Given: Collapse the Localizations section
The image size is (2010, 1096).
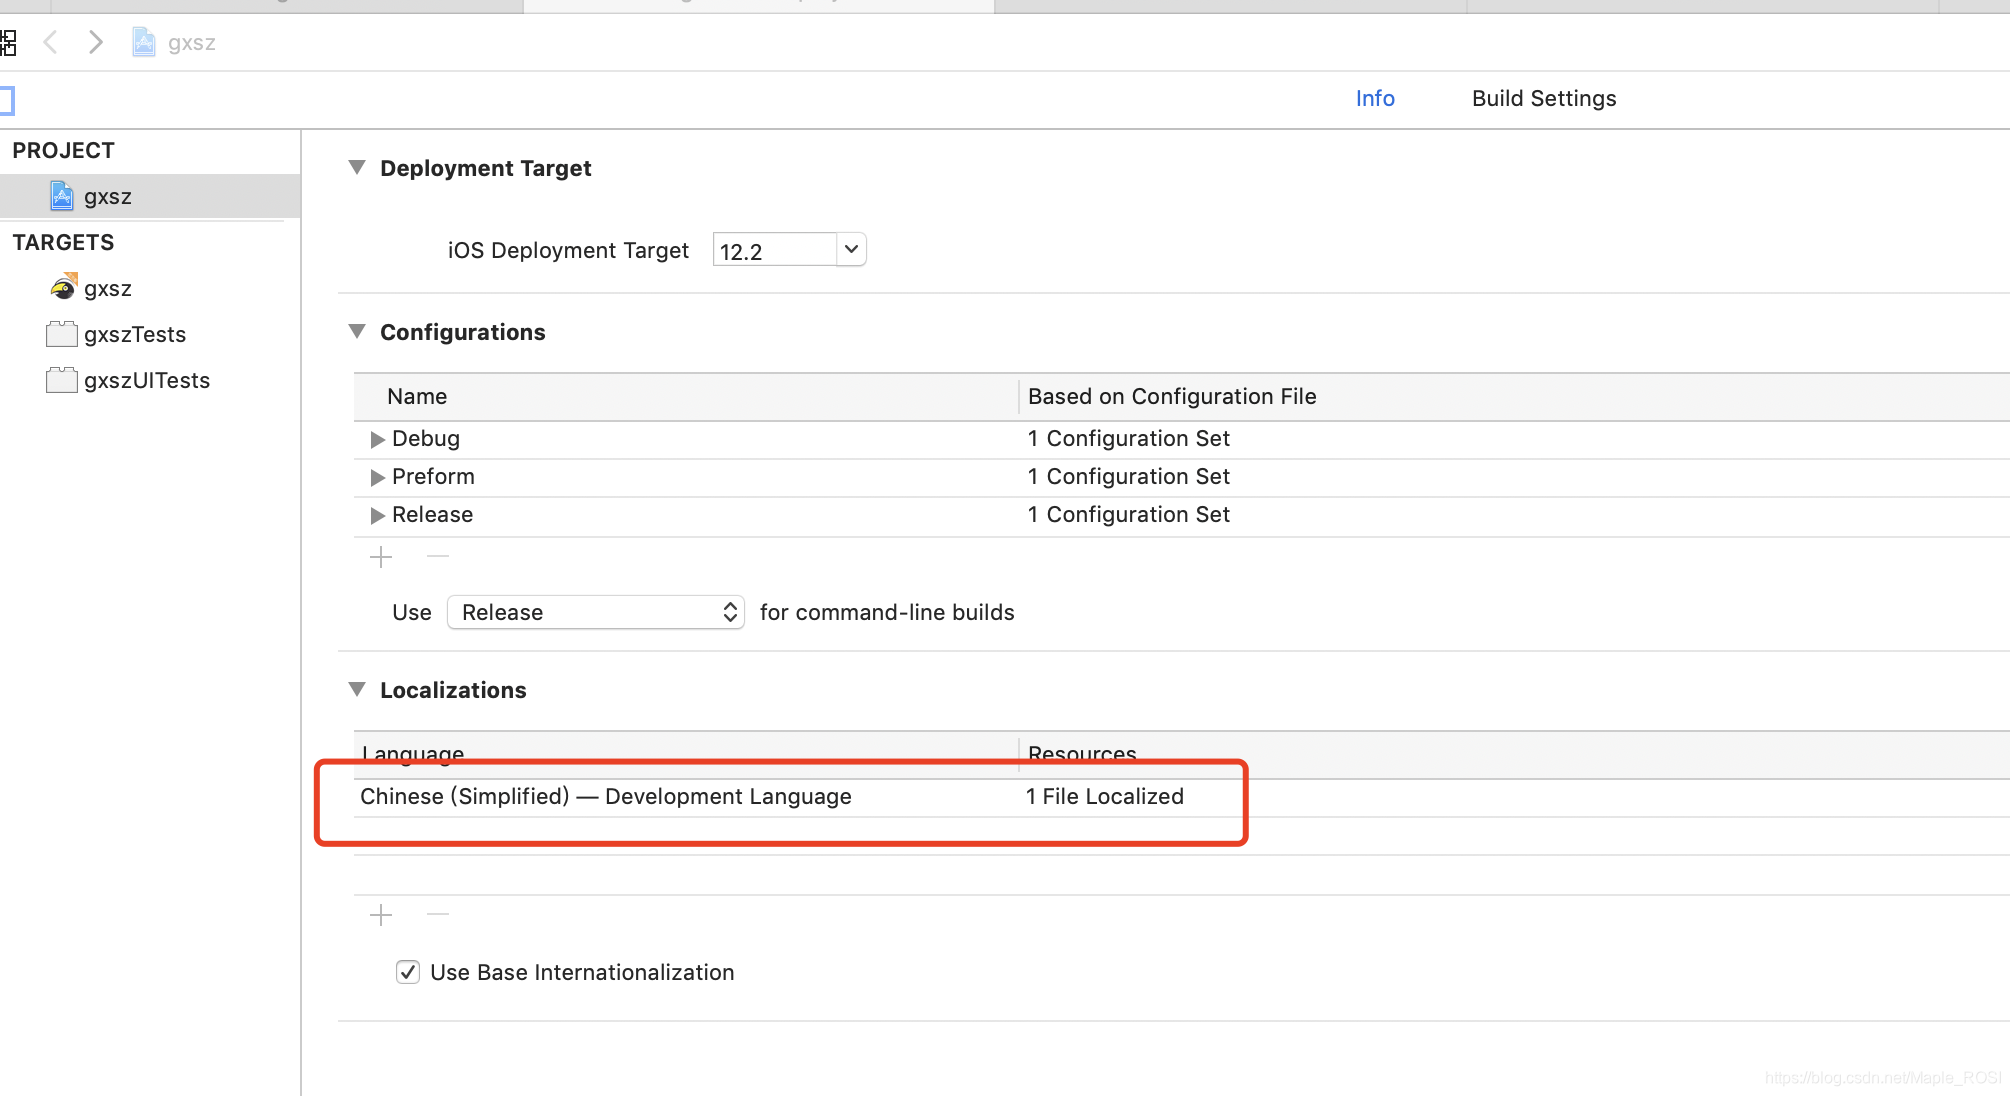Looking at the screenshot, I should pyautogui.click(x=357, y=689).
